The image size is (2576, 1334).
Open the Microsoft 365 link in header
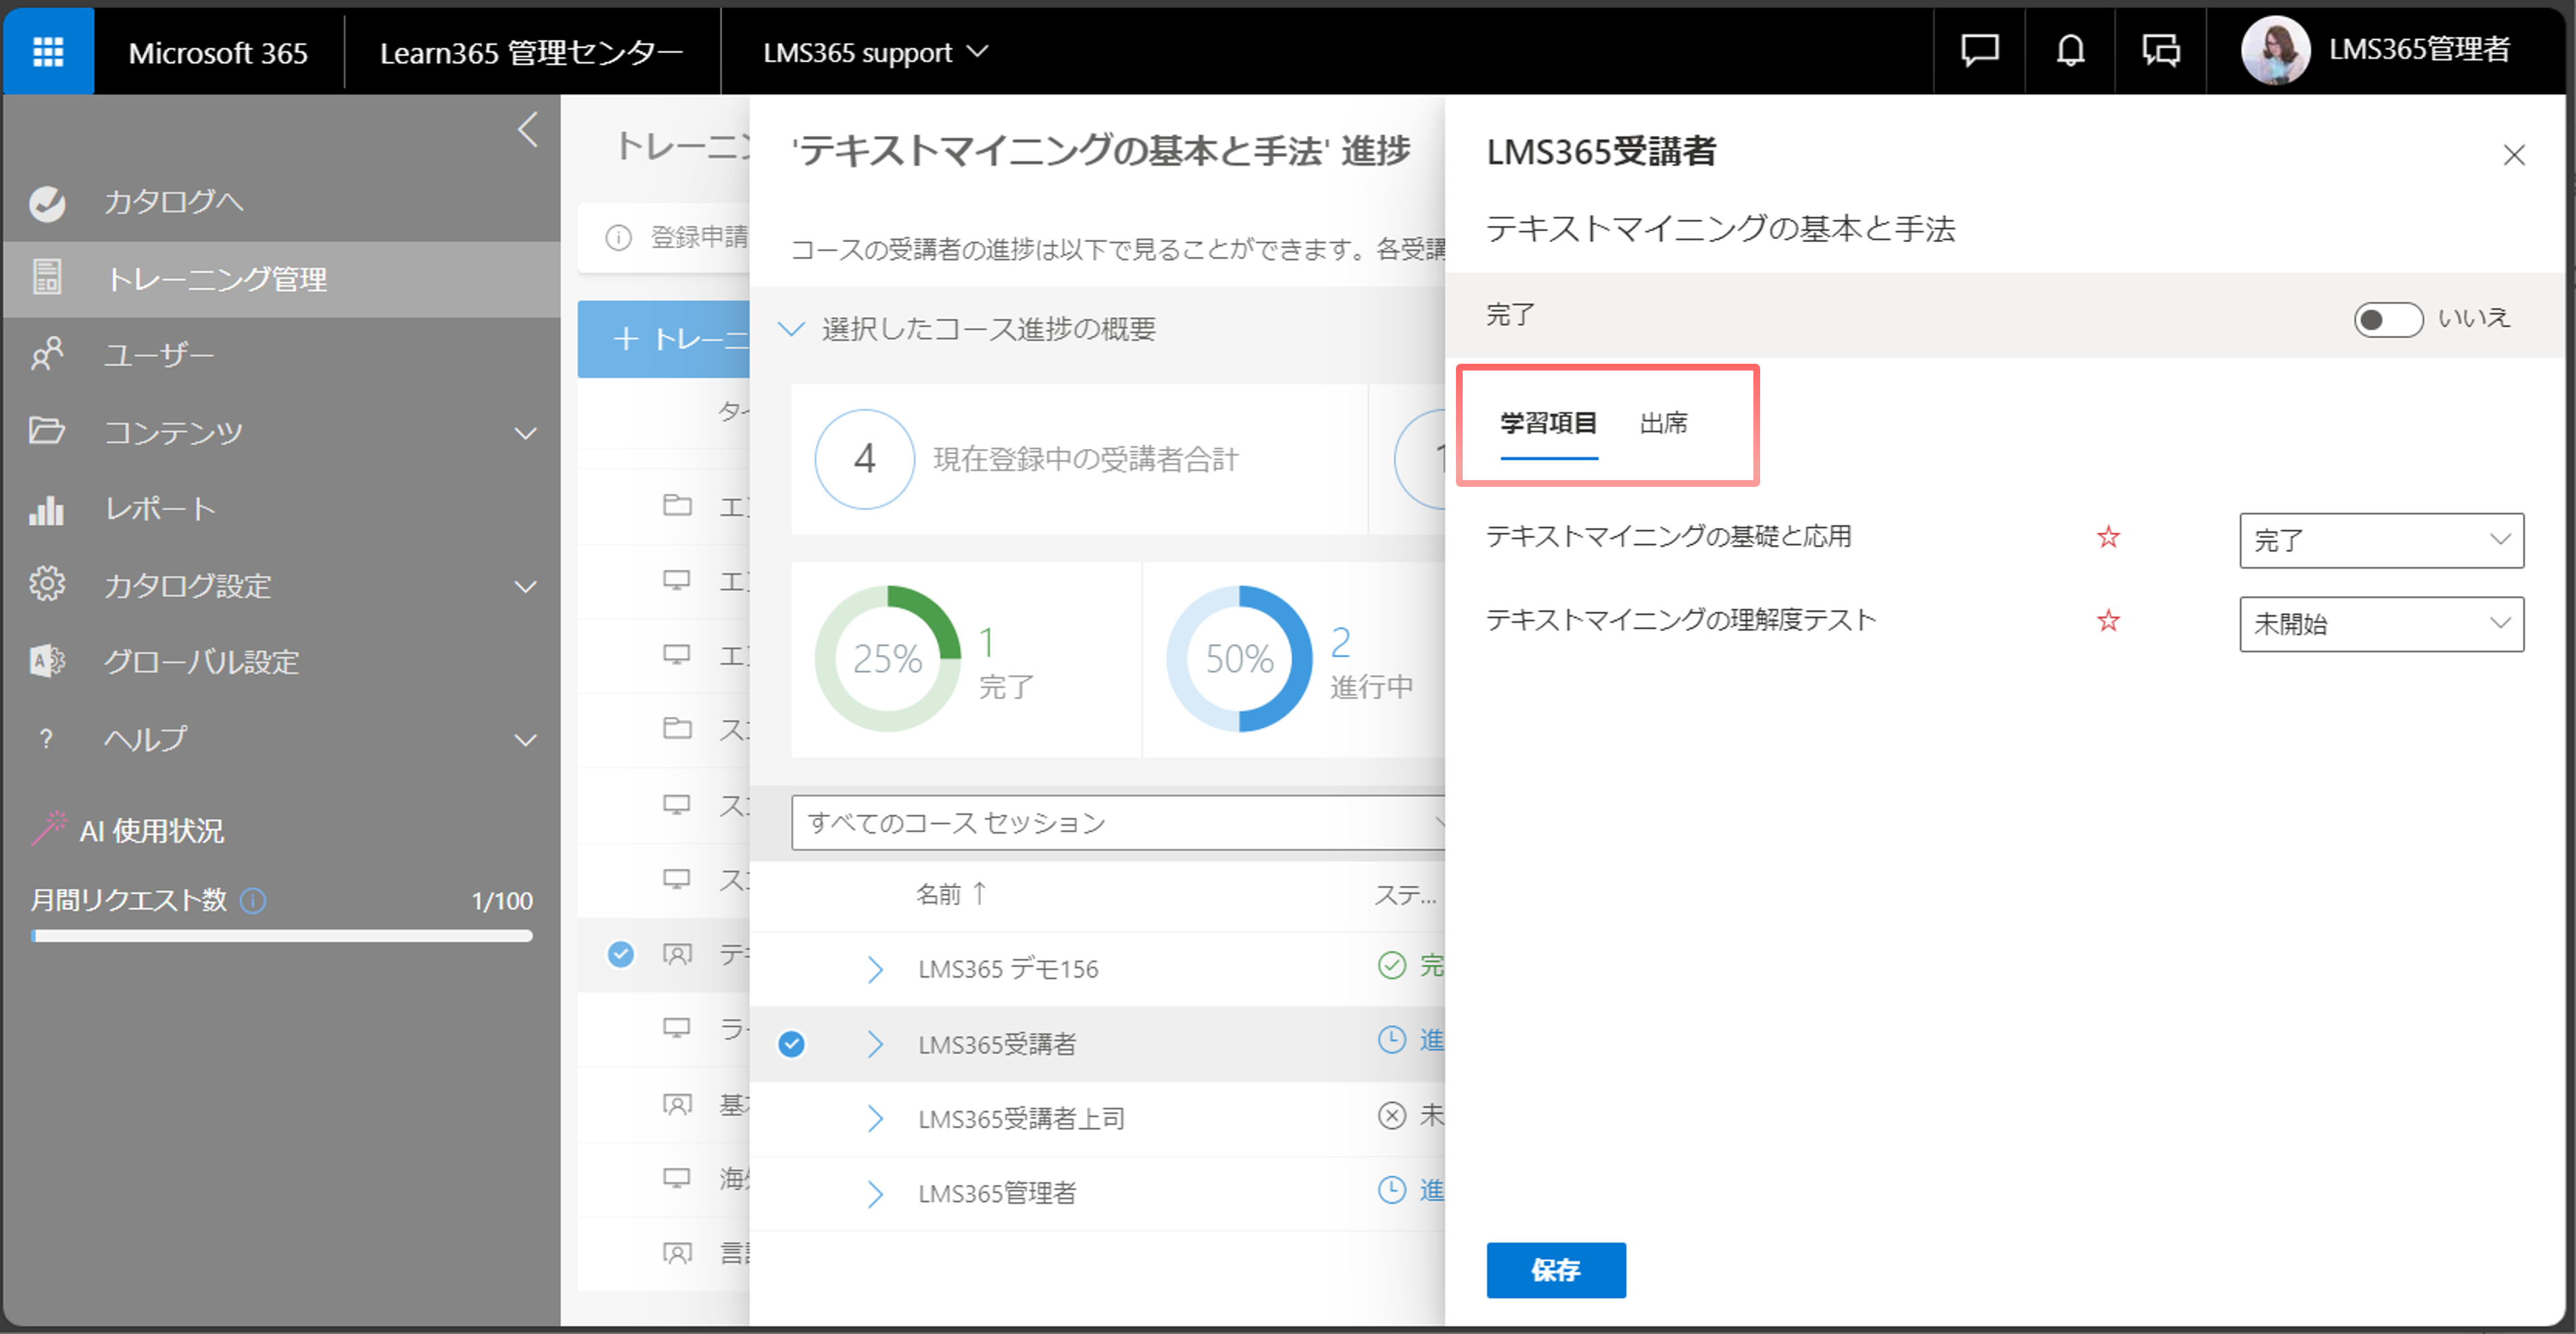(218, 52)
